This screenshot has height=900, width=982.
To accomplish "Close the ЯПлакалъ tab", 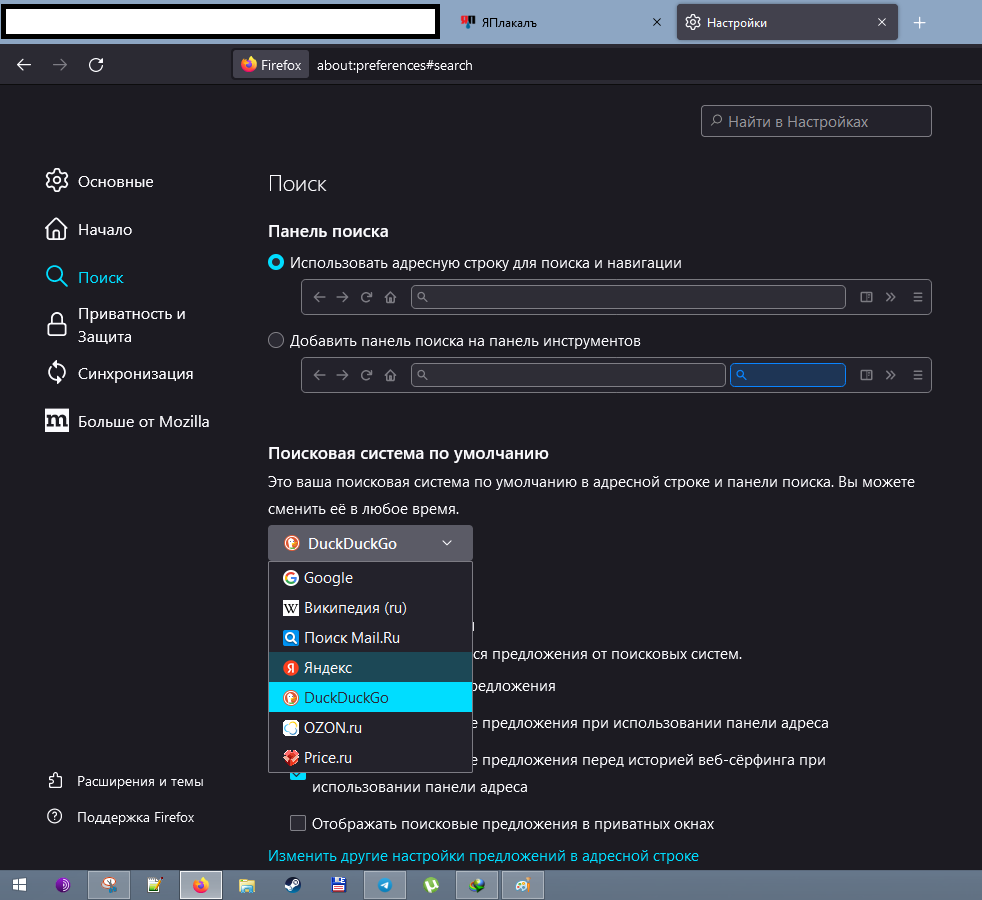I will pos(657,23).
